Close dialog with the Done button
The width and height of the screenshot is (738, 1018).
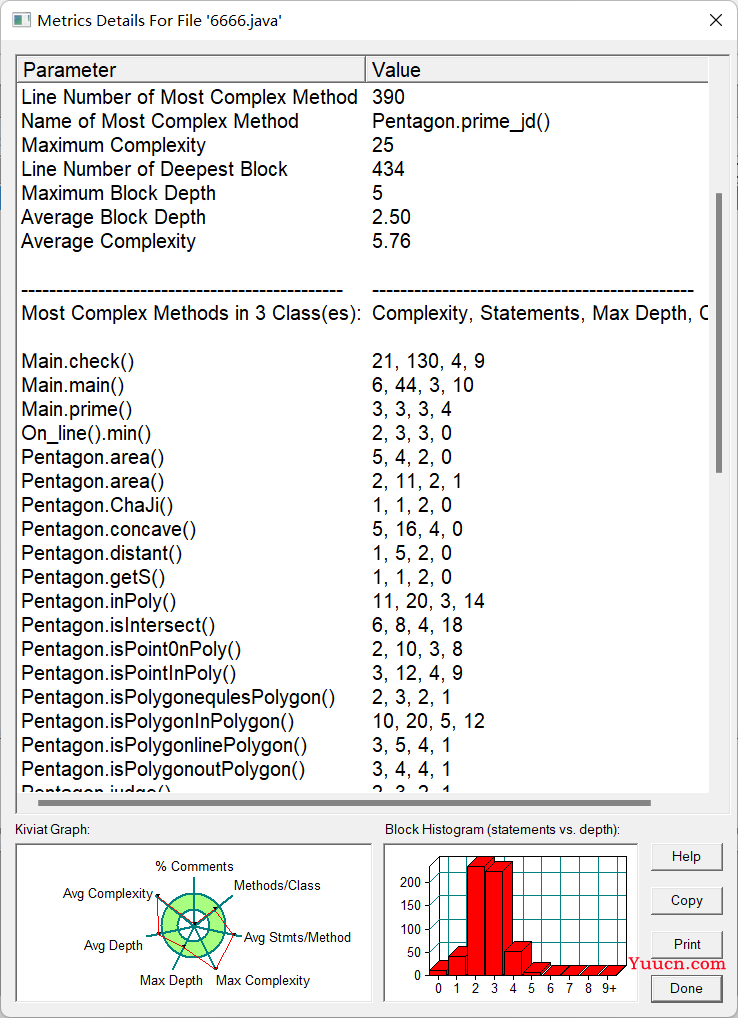point(686,988)
